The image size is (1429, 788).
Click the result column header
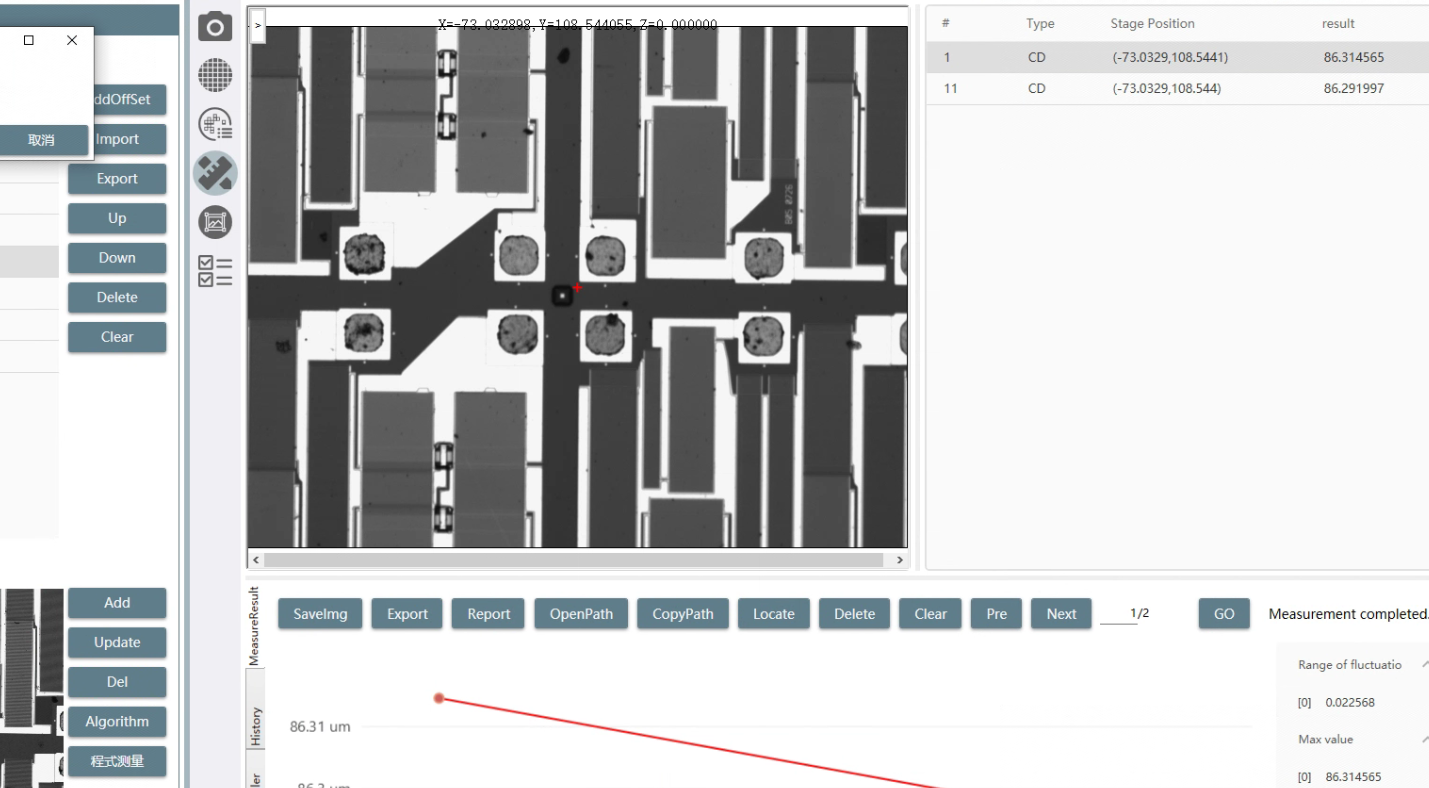coord(1338,23)
